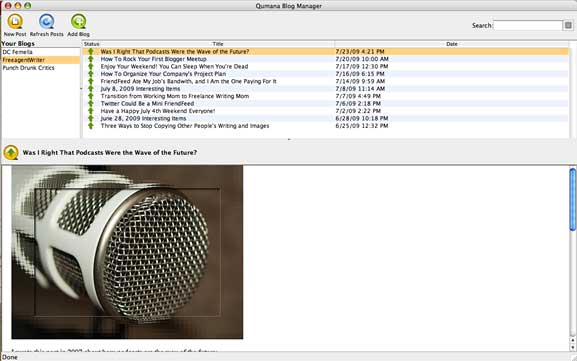Screen dimensions: 577x361
Task: Sort posts by the Date column header
Action: point(452,44)
